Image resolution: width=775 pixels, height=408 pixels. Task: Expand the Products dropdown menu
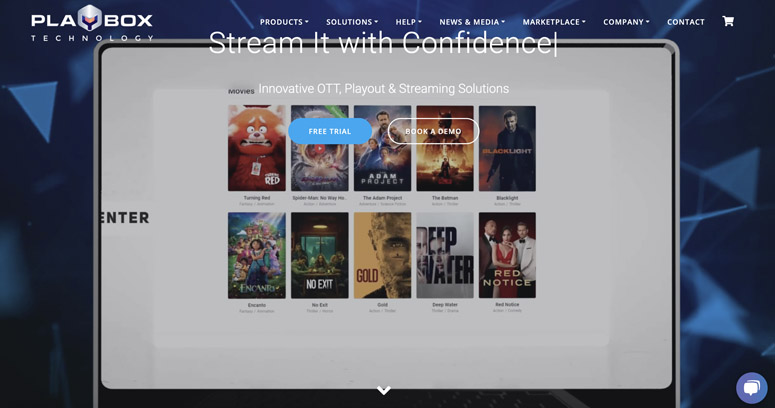point(284,22)
